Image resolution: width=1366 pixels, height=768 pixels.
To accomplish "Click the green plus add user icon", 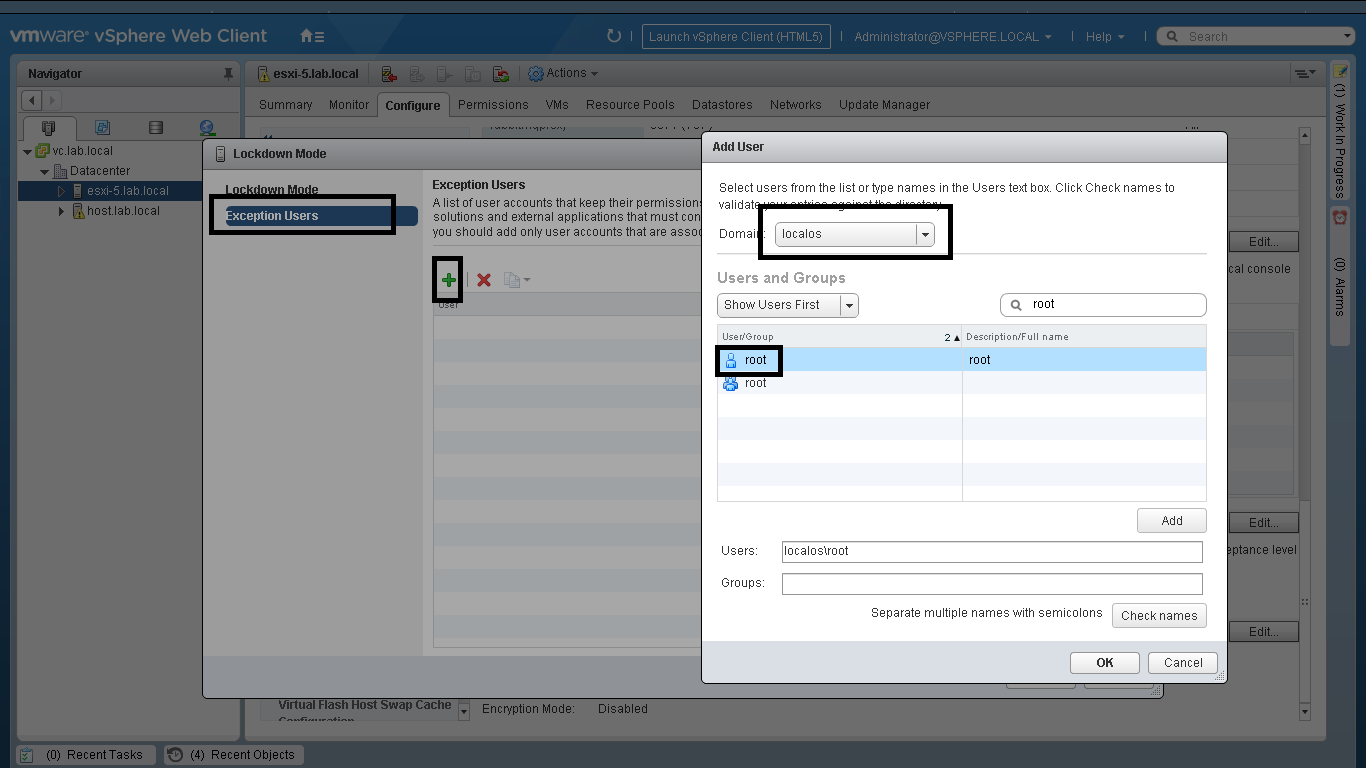I will pyautogui.click(x=449, y=280).
